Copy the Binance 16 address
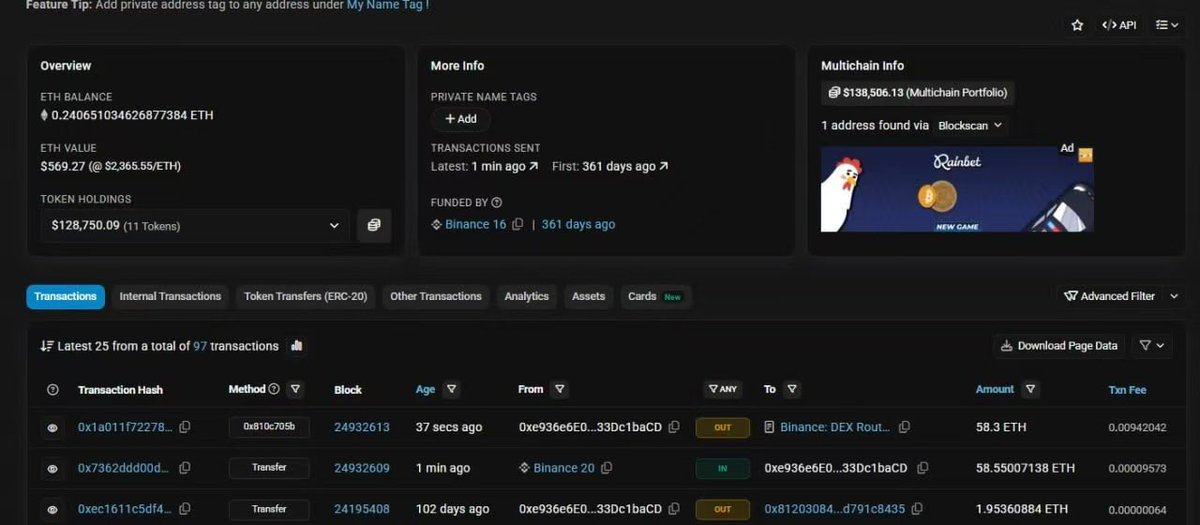 (x=517, y=225)
